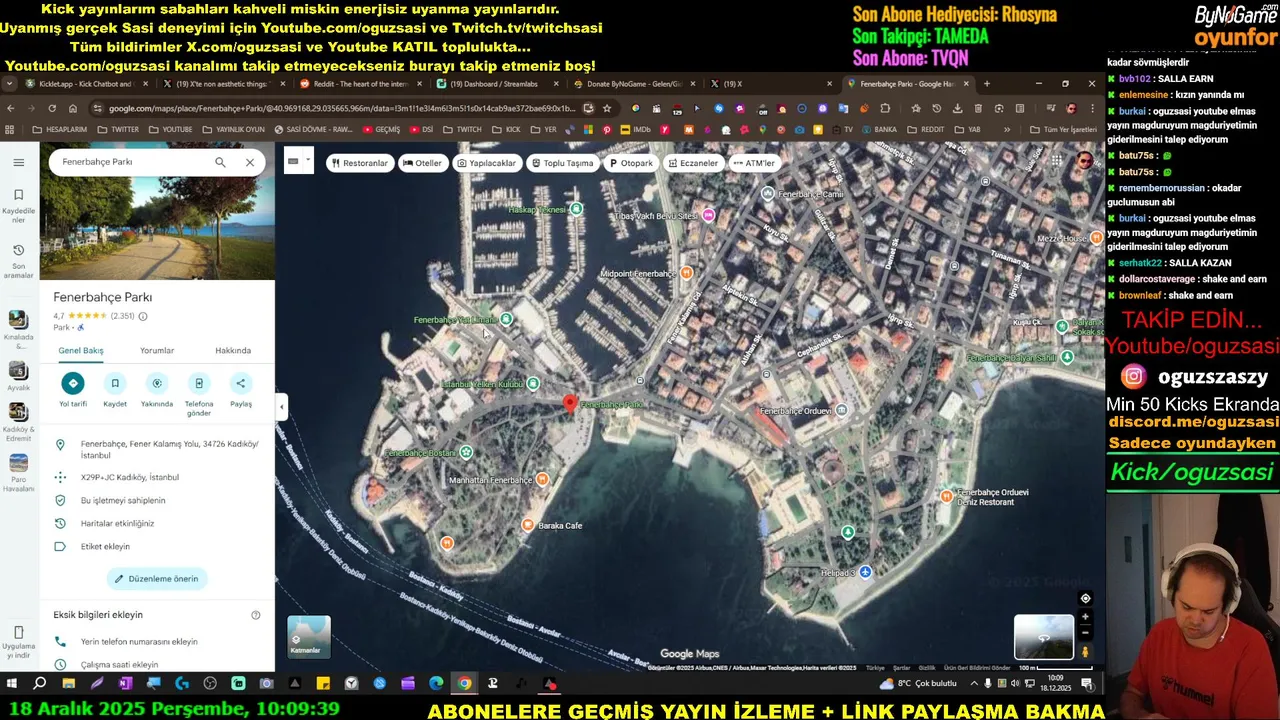The image size is (1280, 720).
Task: Click the Telefona gönder icon
Action: tap(199, 383)
